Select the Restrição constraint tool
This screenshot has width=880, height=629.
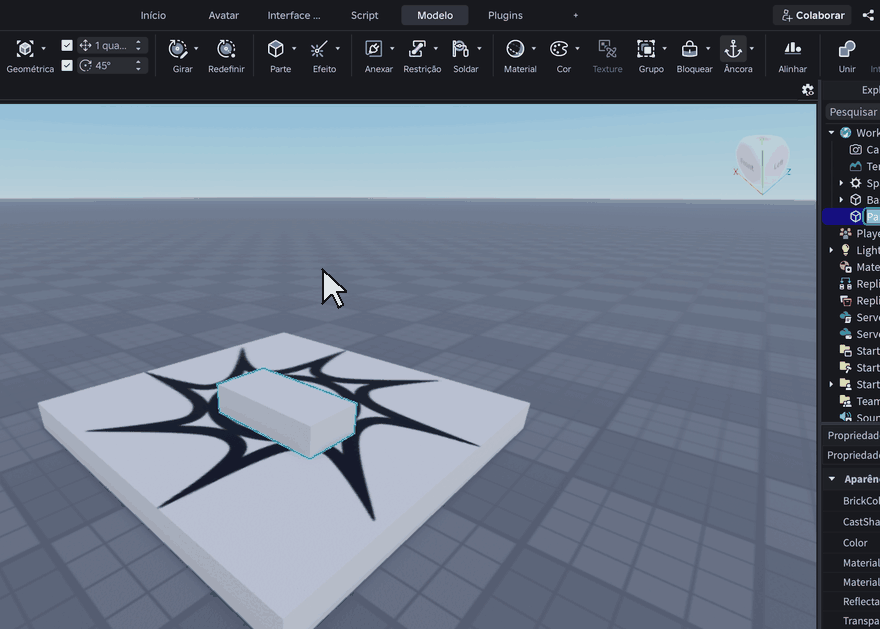tap(417, 49)
